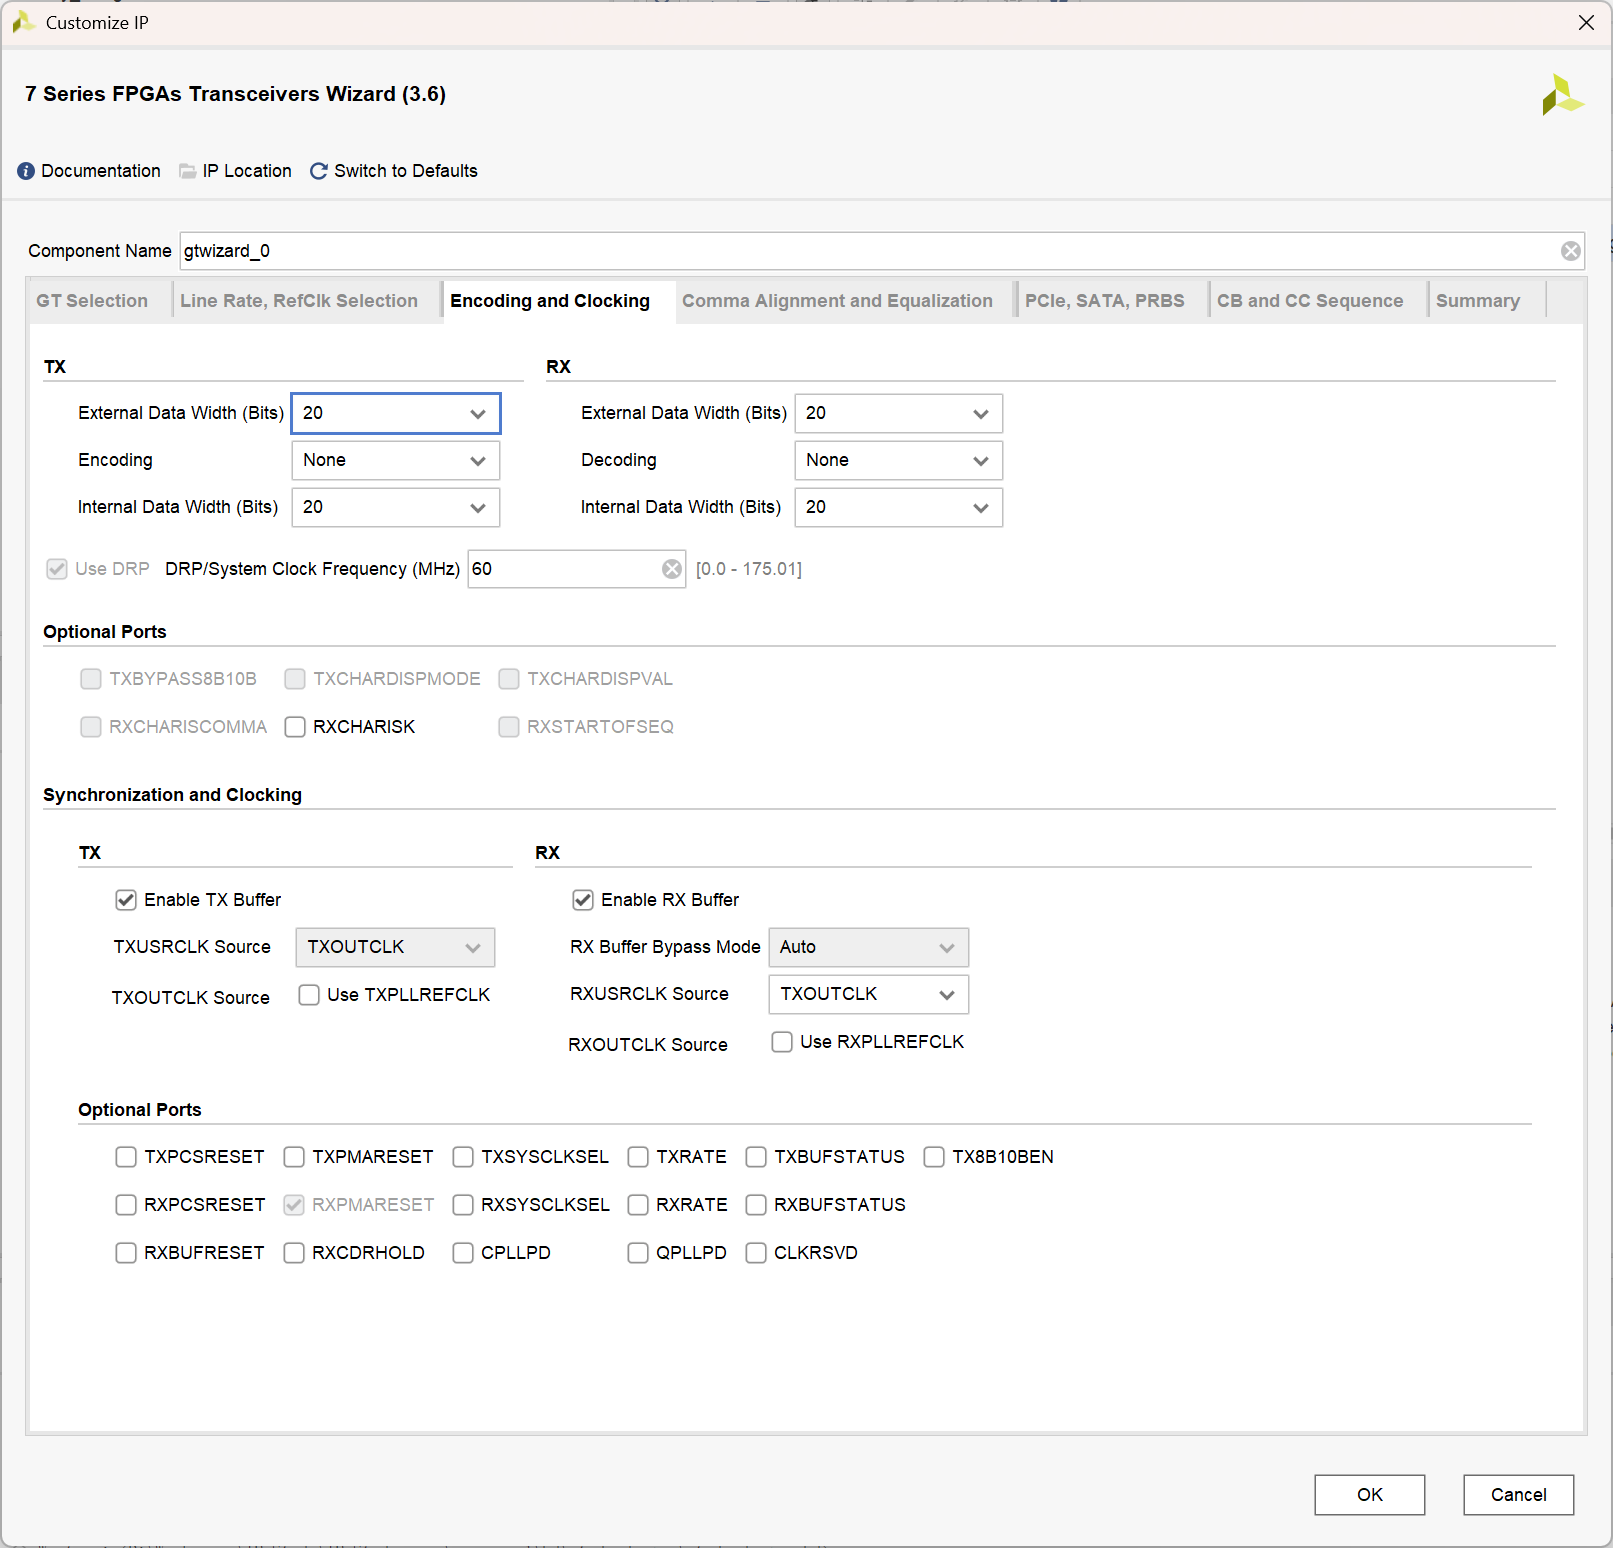Enable the RXSYSCLKSEL port checkbox

click(463, 1205)
